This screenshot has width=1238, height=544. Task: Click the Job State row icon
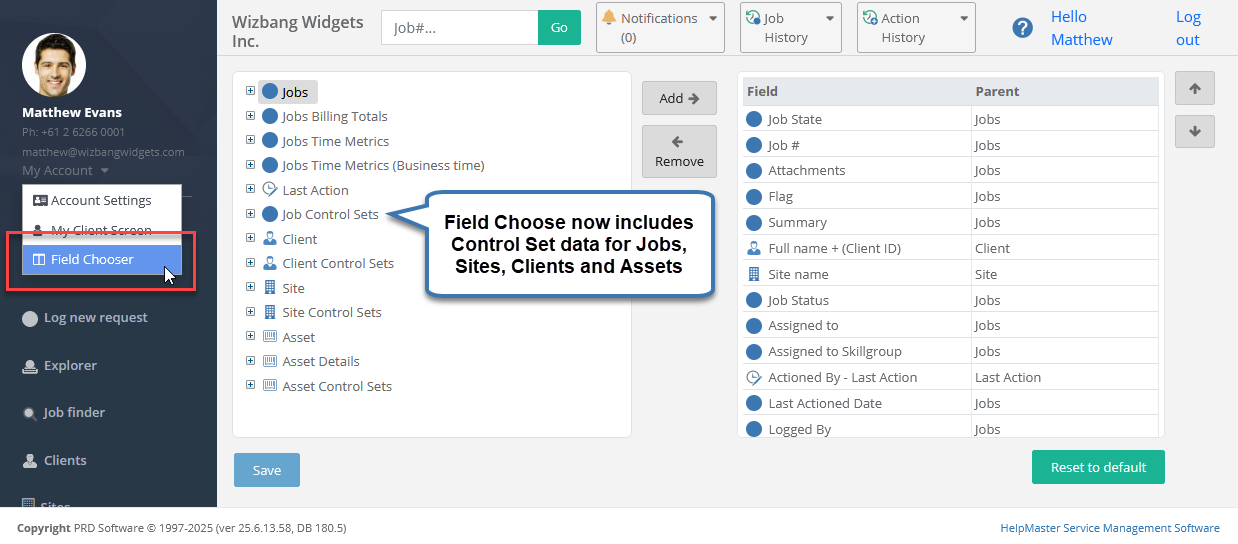[754, 119]
